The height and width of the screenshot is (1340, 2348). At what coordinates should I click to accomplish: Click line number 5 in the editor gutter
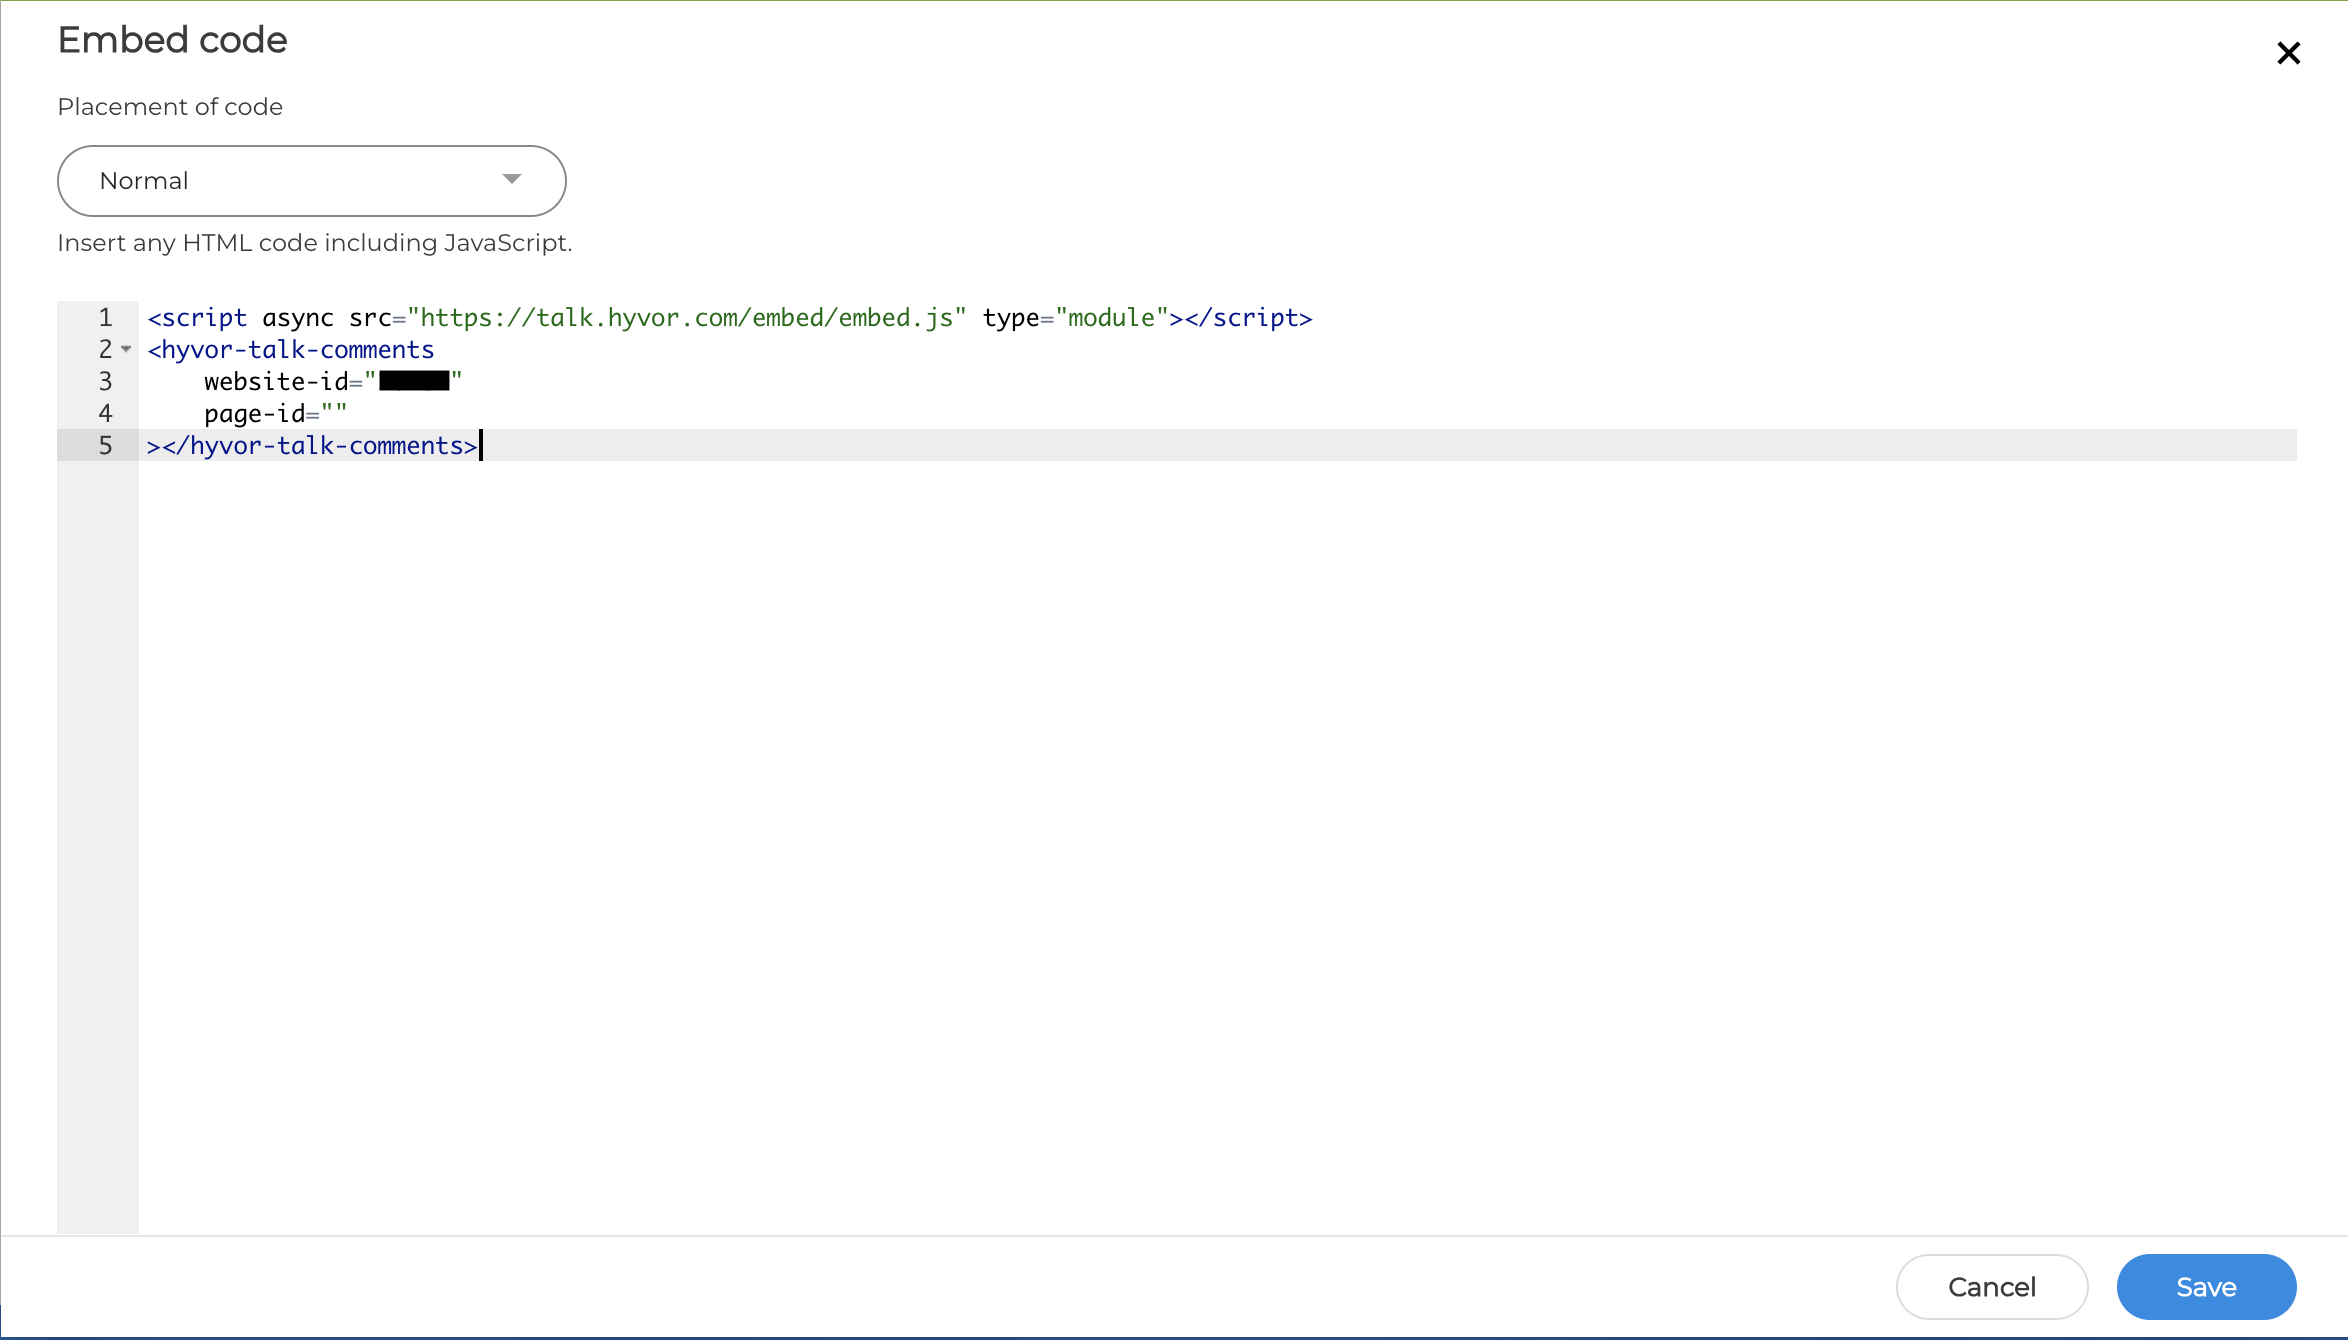(x=104, y=445)
